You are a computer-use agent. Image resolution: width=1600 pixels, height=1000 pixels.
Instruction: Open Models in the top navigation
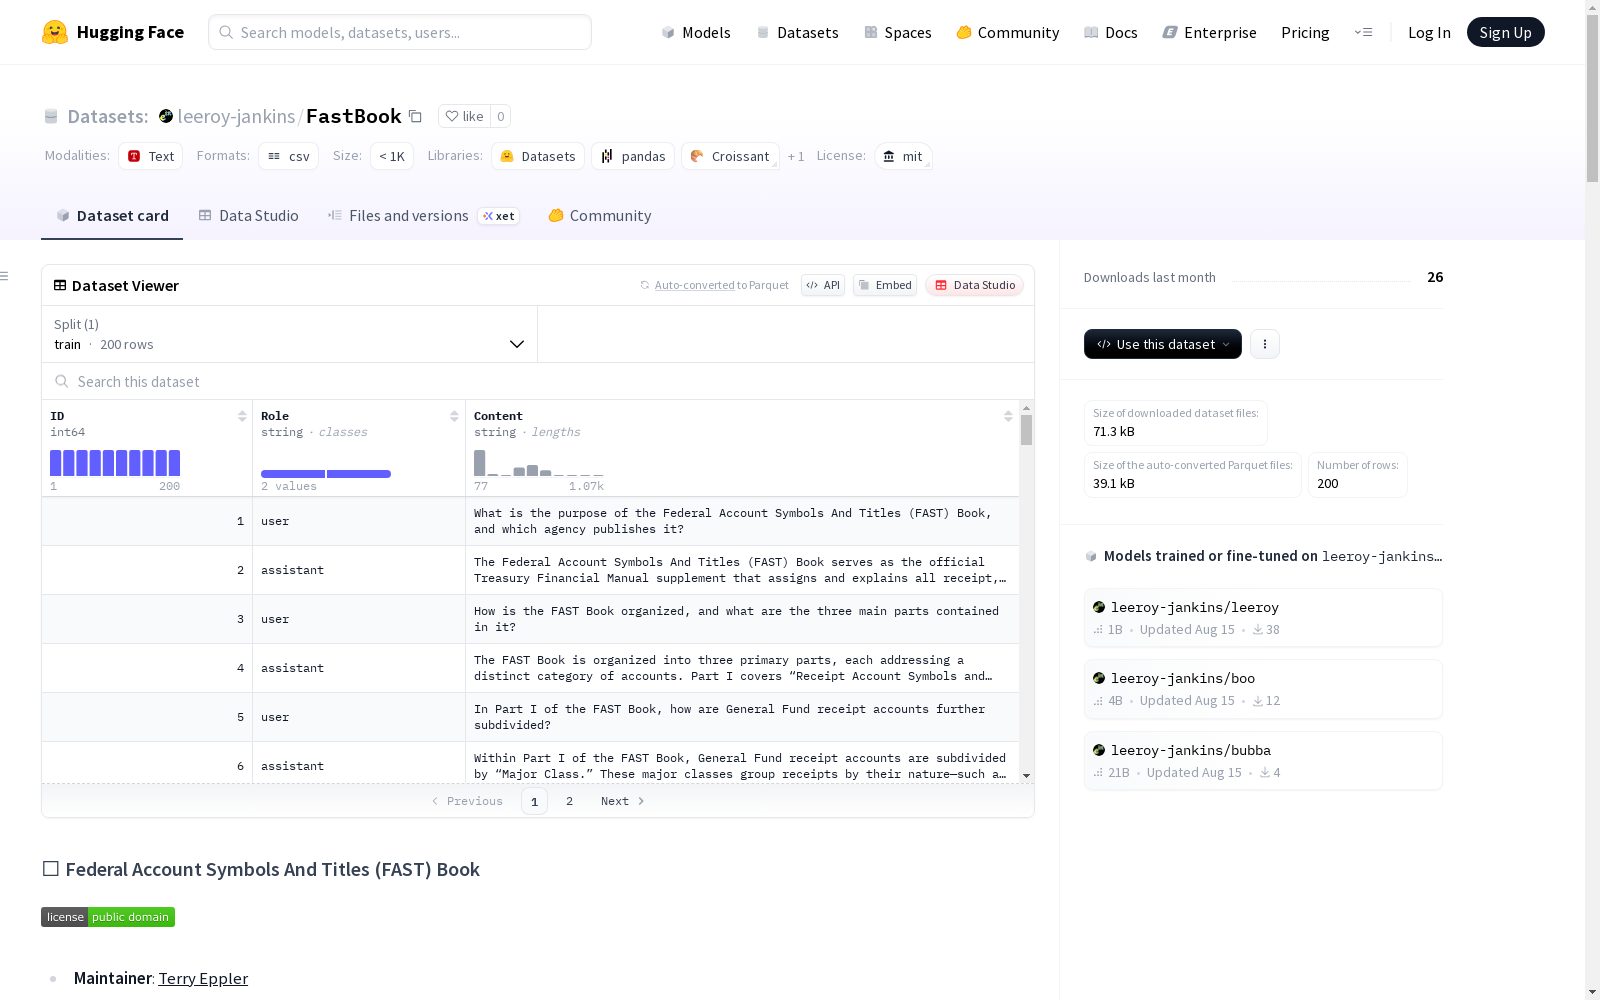tap(696, 32)
